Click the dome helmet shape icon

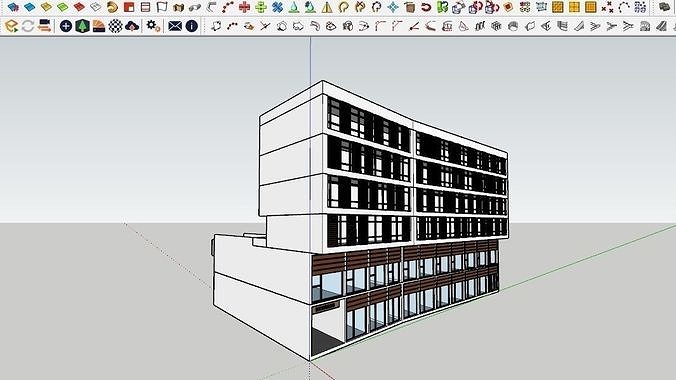[513, 26]
